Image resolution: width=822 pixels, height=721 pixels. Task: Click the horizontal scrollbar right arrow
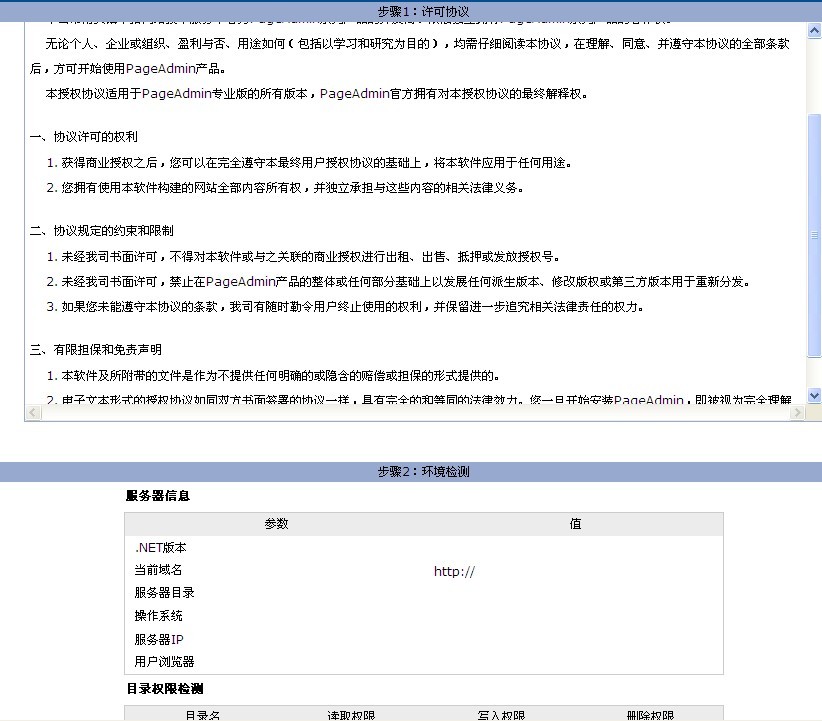pos(798,413)
